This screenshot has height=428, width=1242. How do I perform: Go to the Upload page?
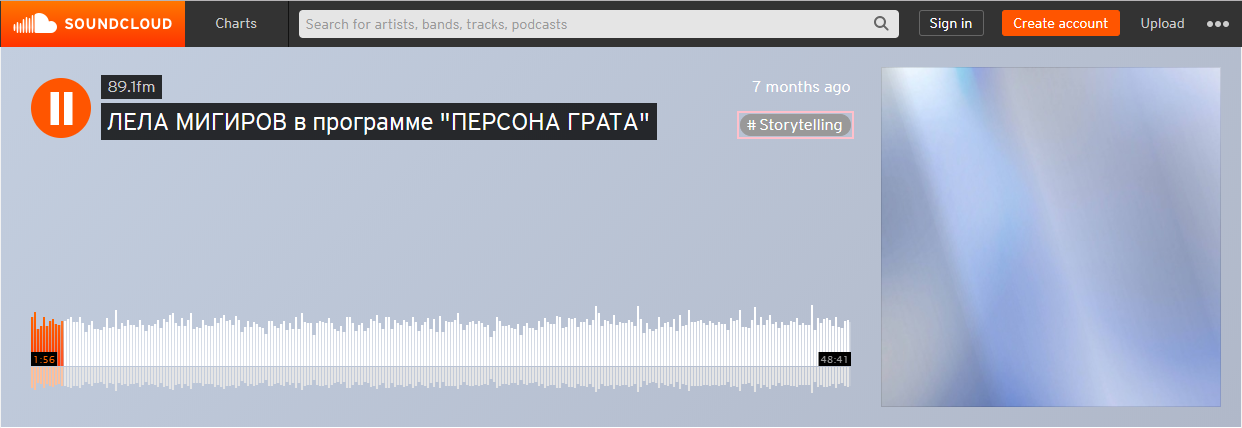tap(1162, 24)
